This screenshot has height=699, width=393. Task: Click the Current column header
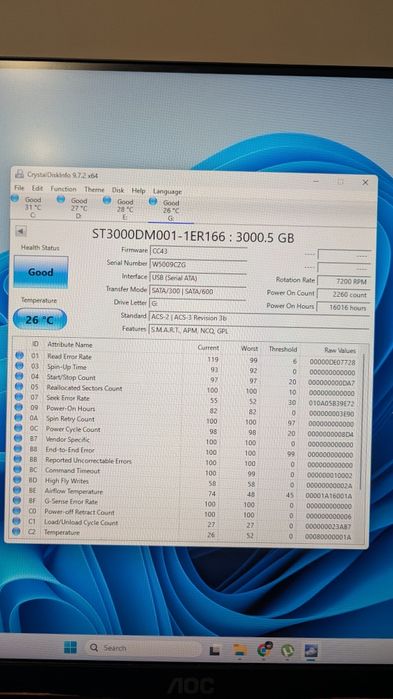click(208, 347)
